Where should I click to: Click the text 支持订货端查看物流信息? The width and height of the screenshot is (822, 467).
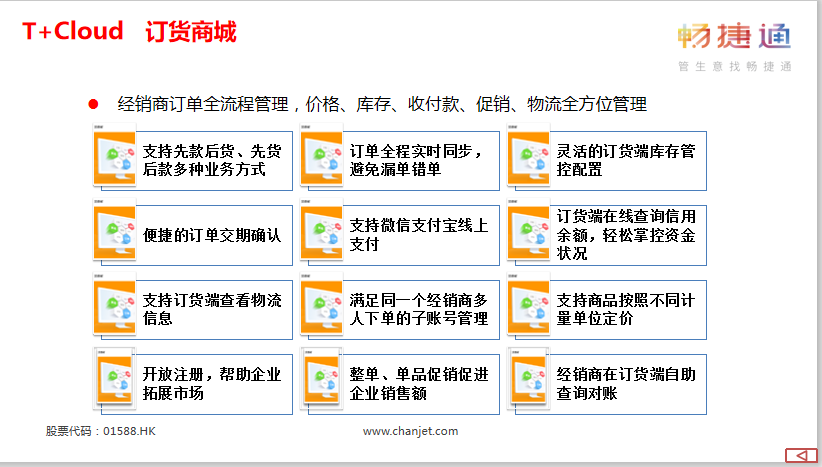tap(212, 309)
